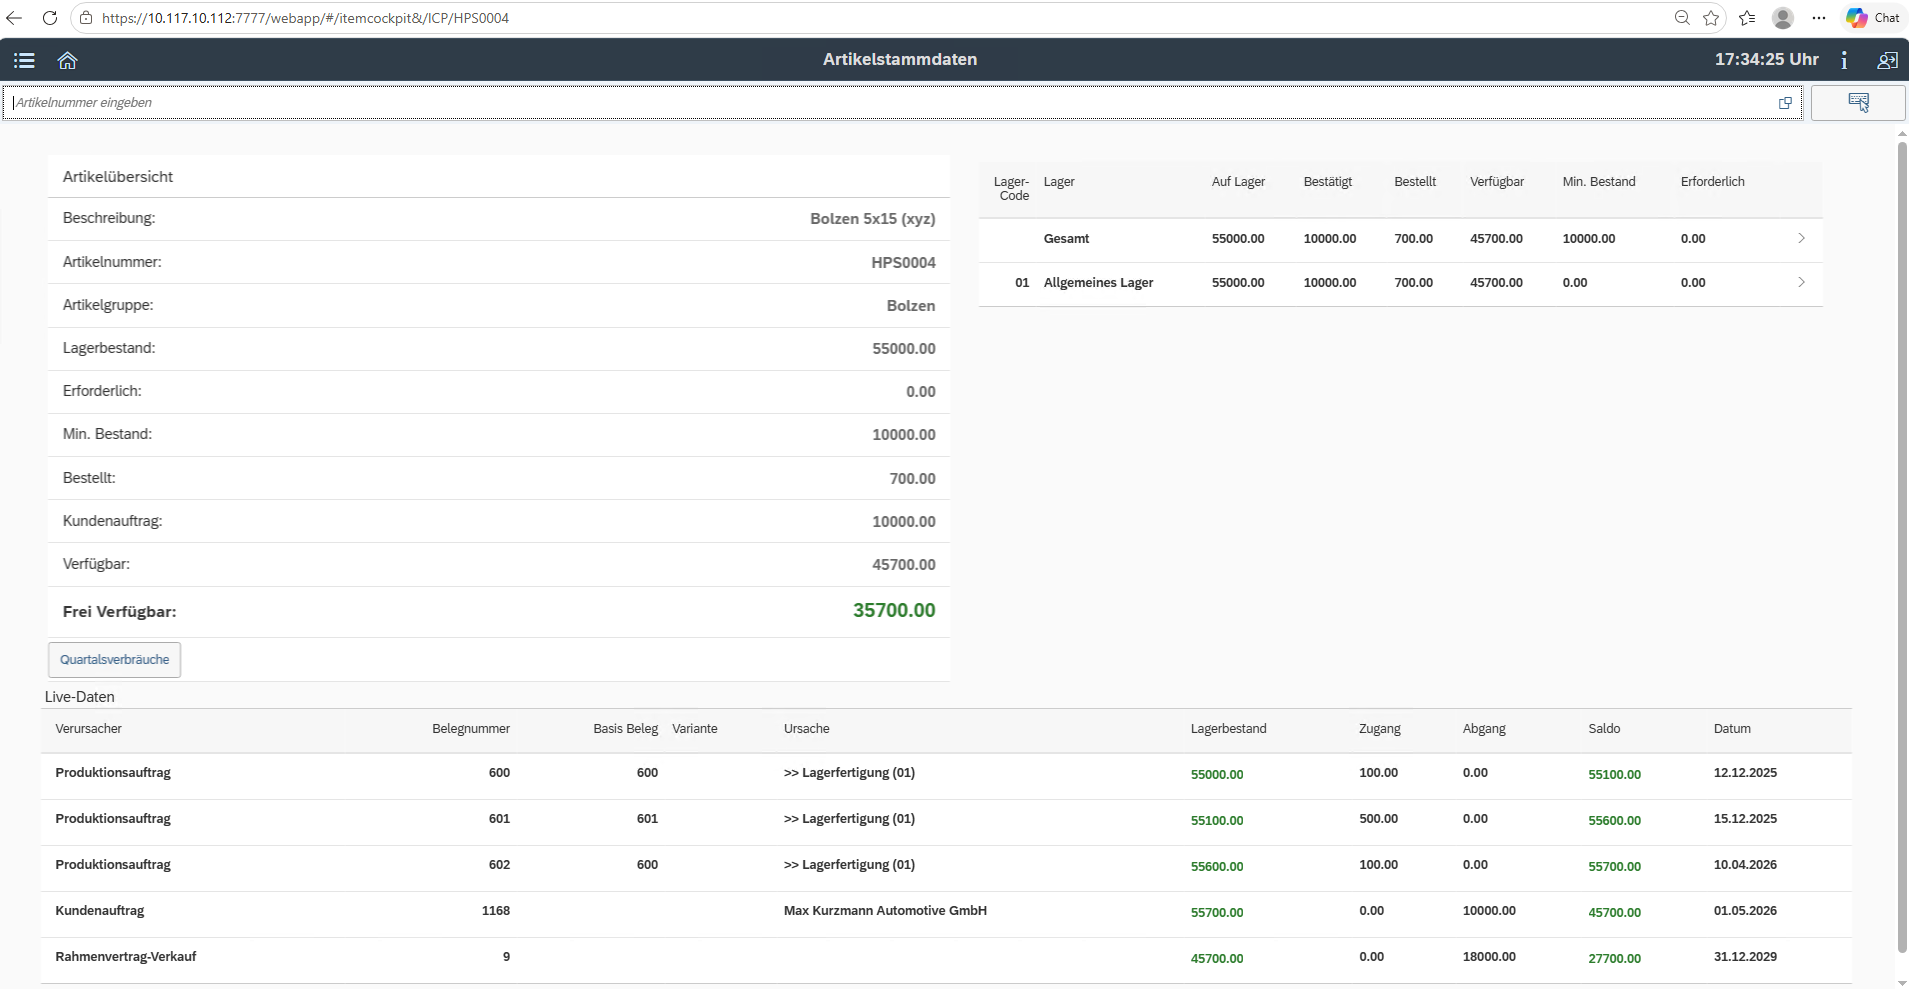Click the page vertical scrollbar
The width and height of the screenshot is (1909, 989).
point(1902,548)
